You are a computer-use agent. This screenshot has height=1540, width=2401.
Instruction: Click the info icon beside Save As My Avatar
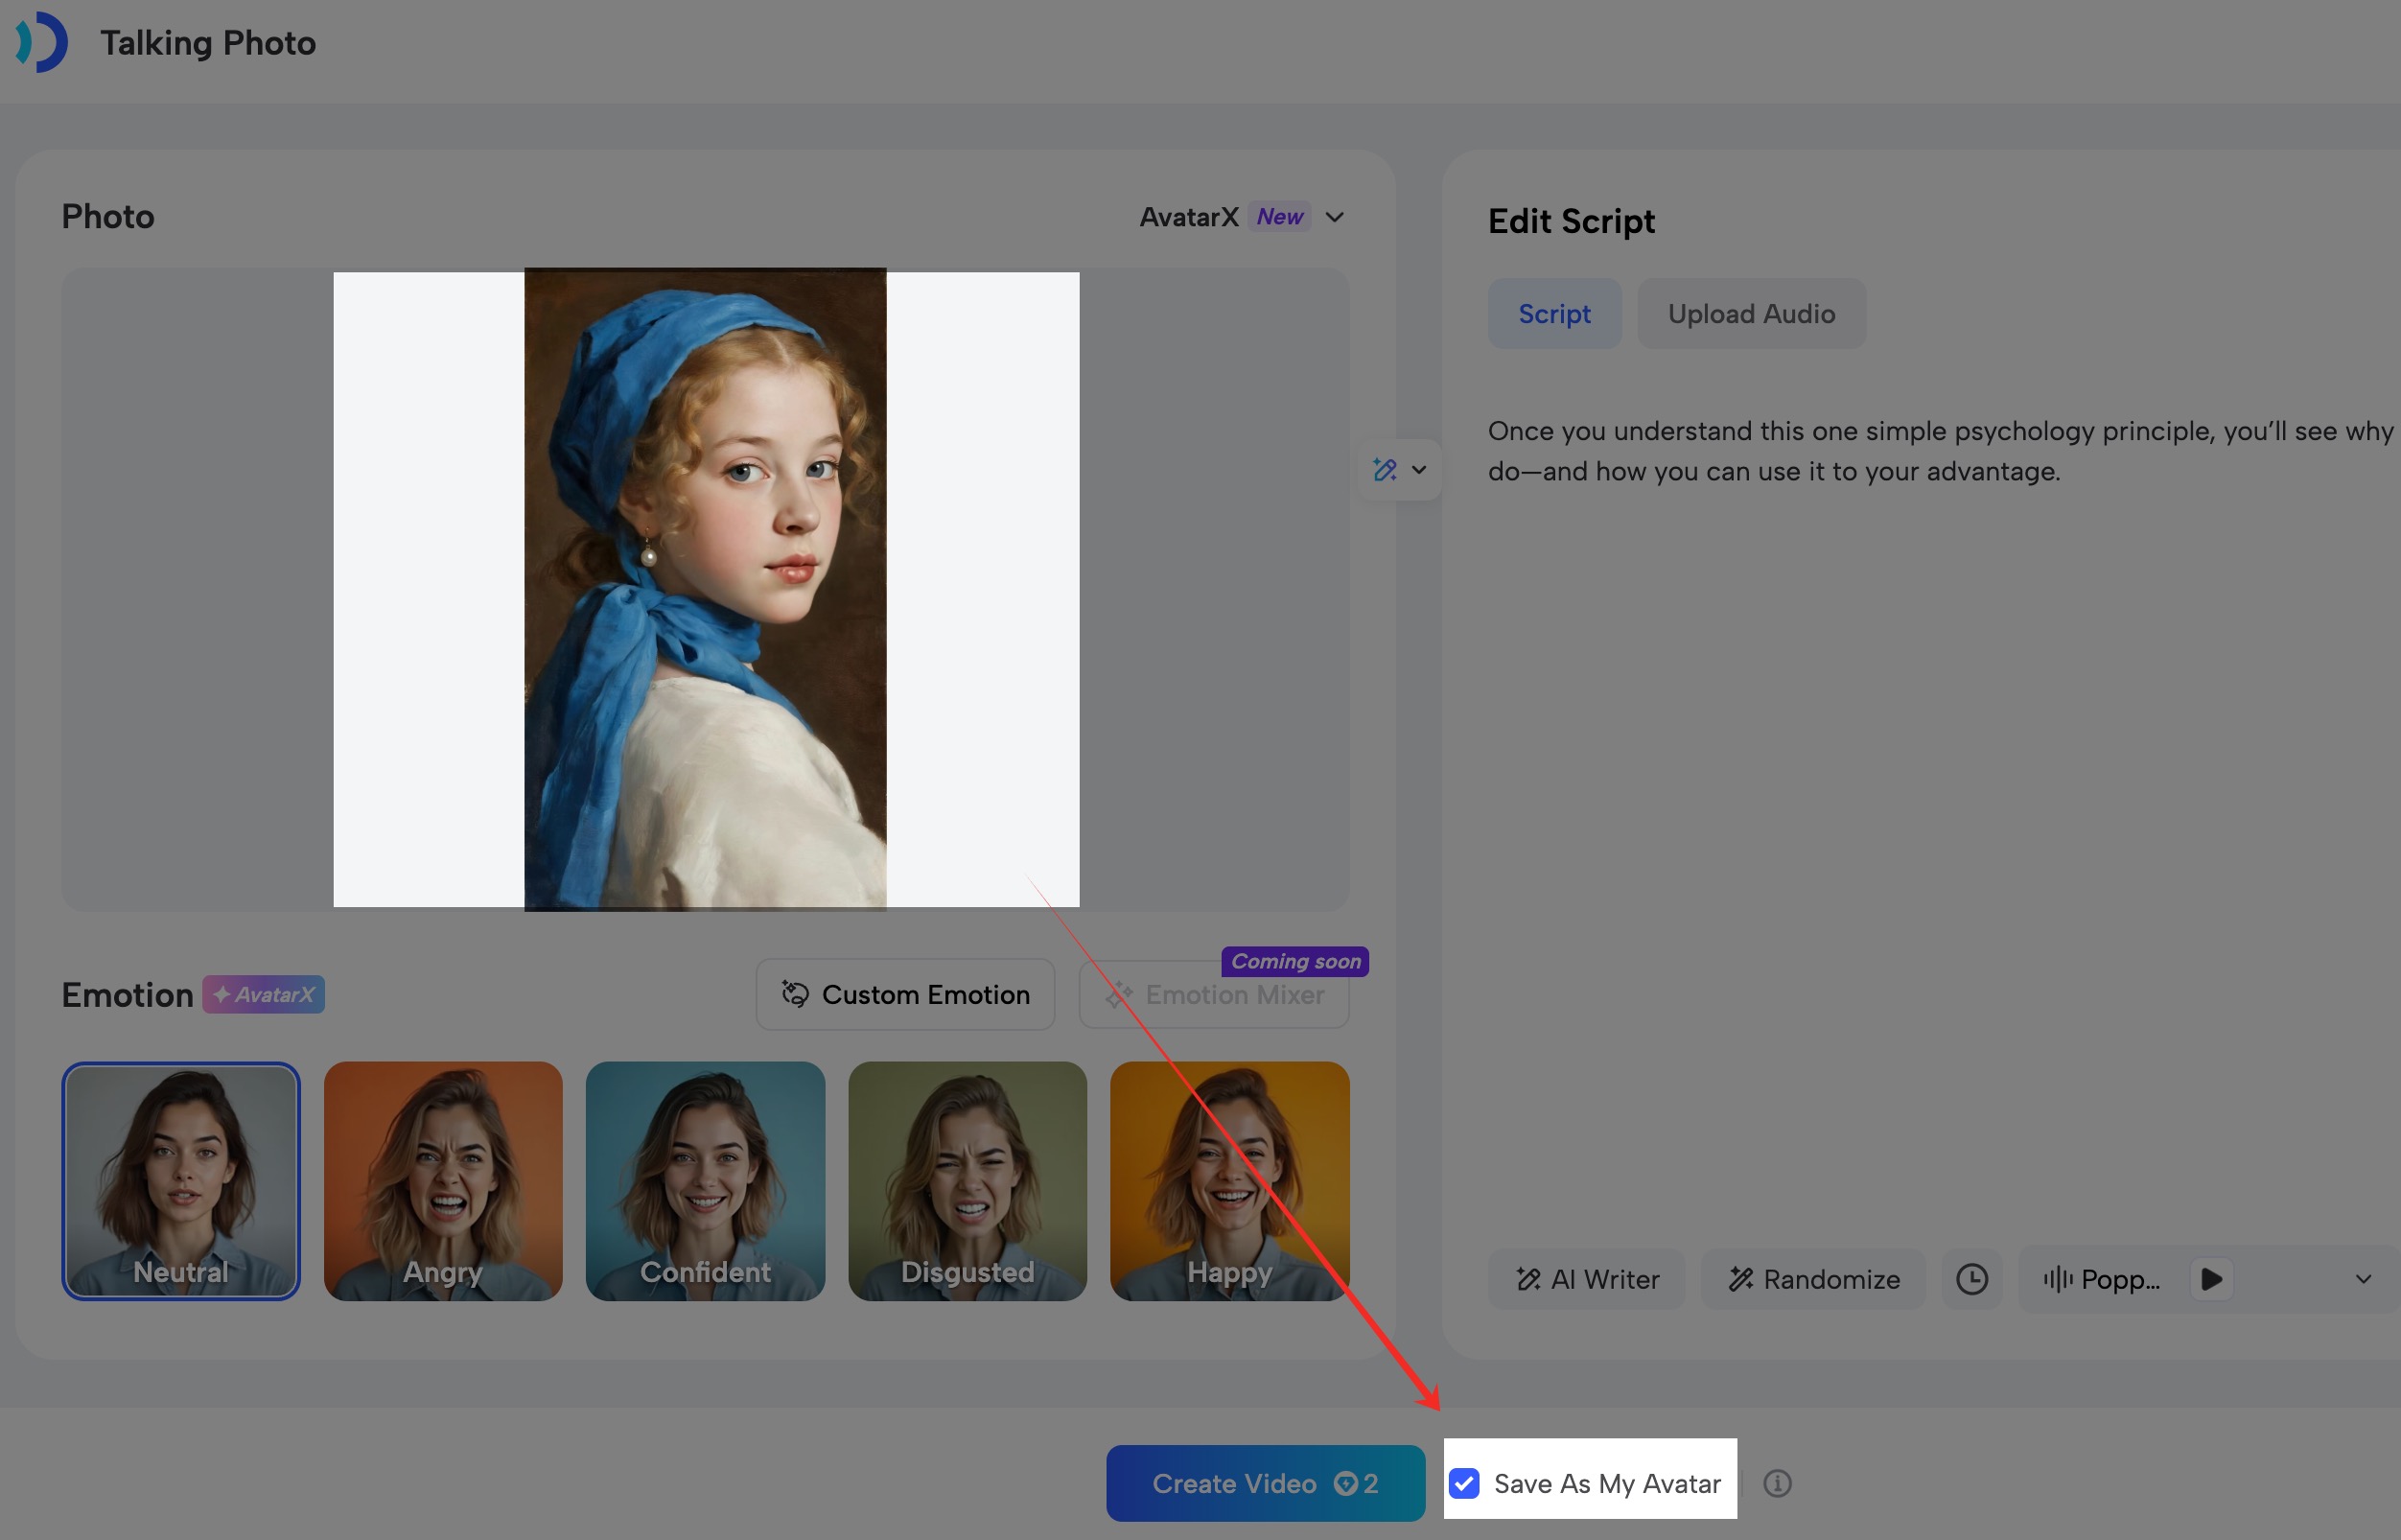pyautogui.click(x=1776, y=1483)
